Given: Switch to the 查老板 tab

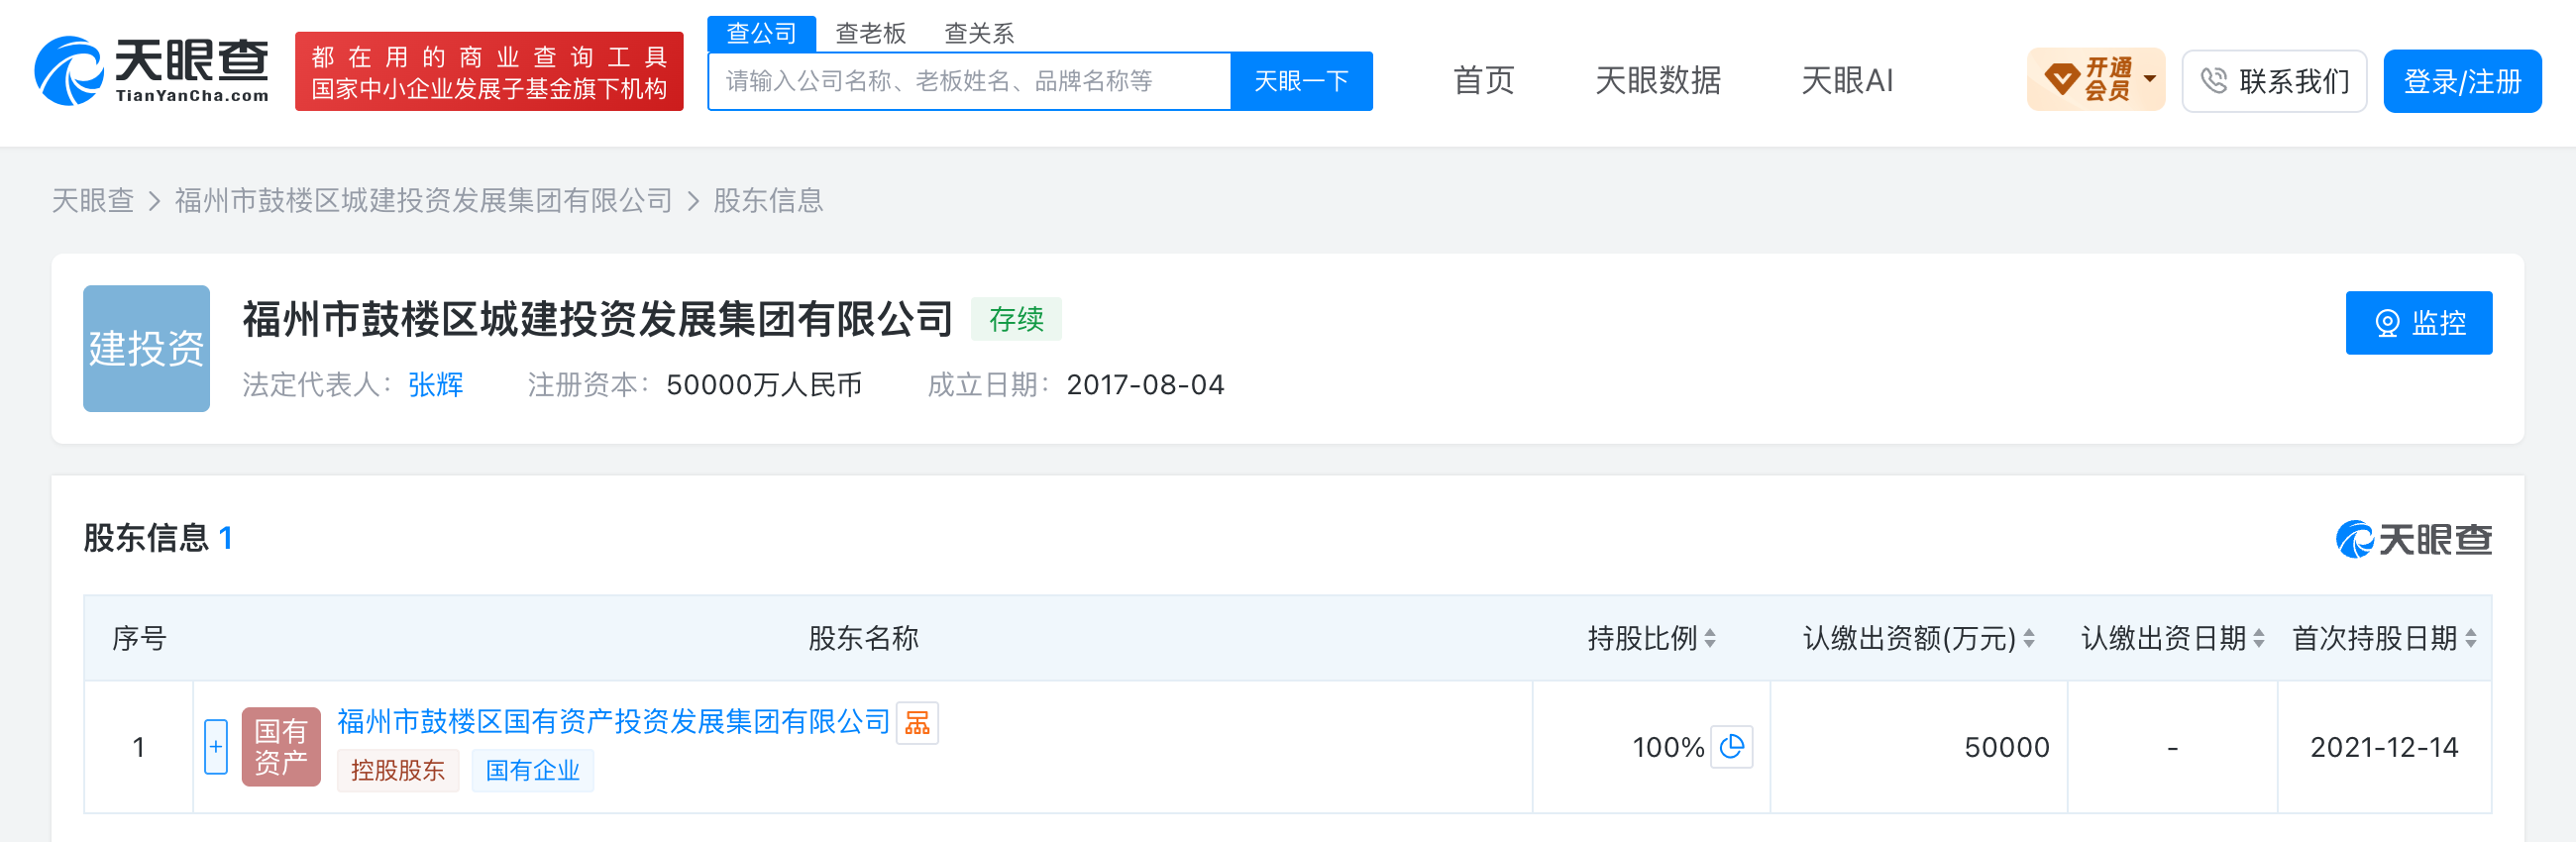Looking at the screenshot, I should pos(870,33).
